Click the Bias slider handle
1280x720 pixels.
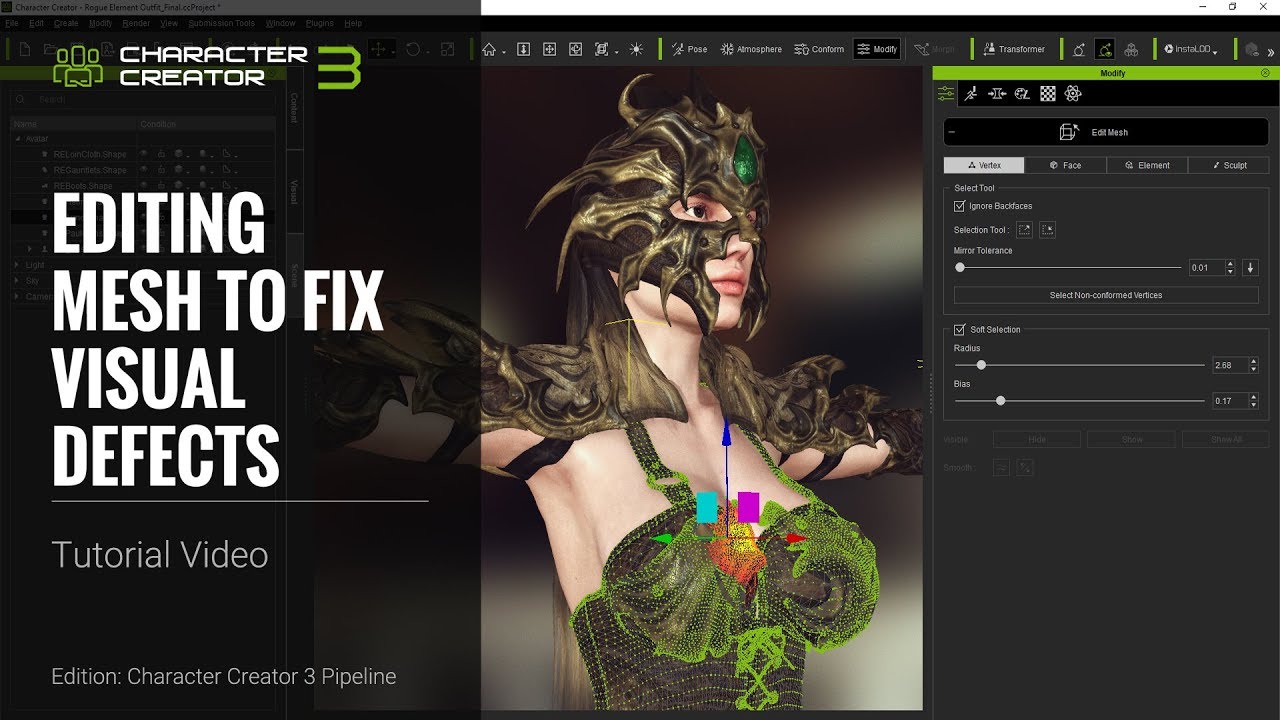click(1000, 400)
